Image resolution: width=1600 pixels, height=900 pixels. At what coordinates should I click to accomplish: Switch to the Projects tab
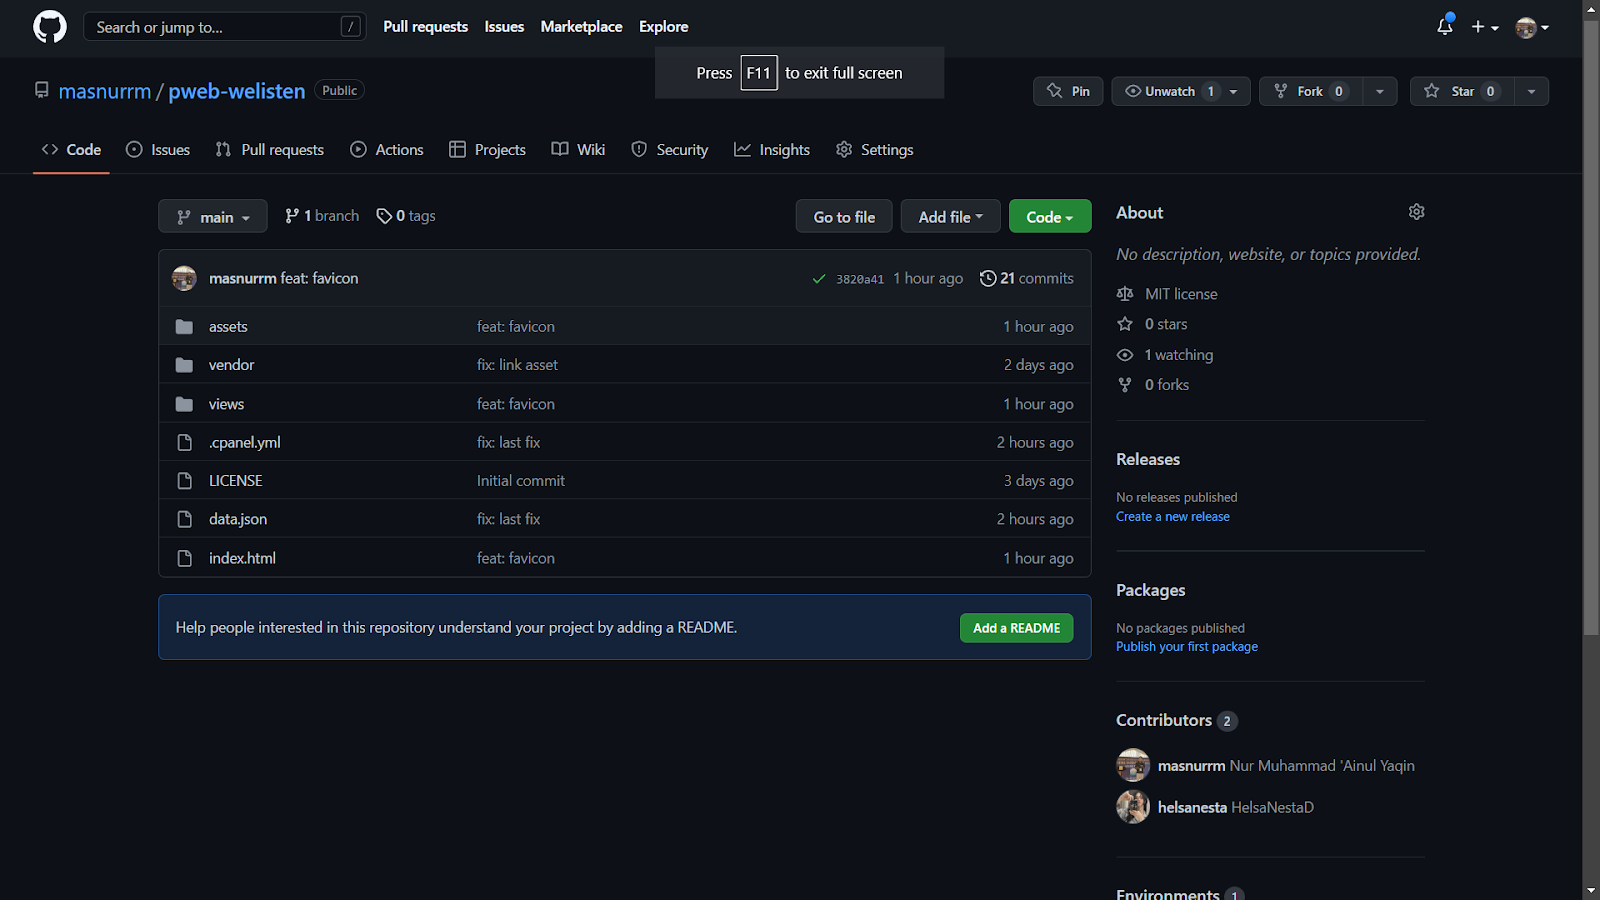pos(487,150)
